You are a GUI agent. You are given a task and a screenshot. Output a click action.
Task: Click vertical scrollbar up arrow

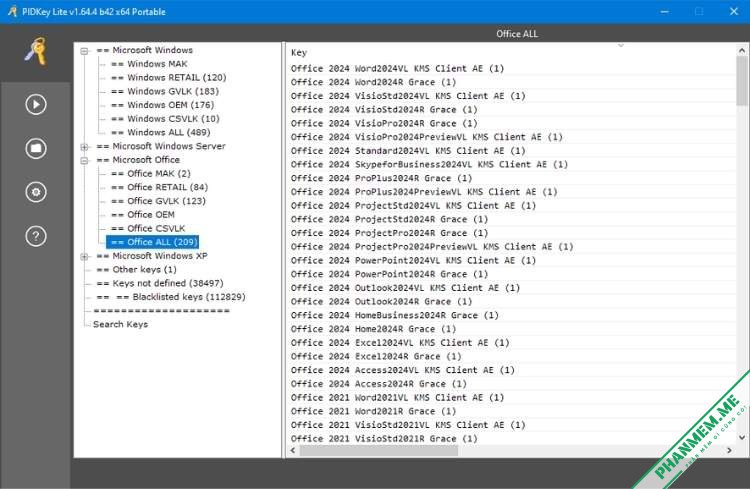click(742, 50)
